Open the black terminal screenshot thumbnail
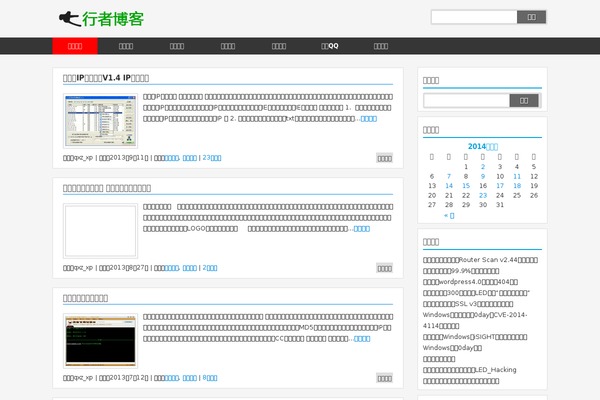The height and width of the screenshot is (400, 600). (x=100, y=341)
